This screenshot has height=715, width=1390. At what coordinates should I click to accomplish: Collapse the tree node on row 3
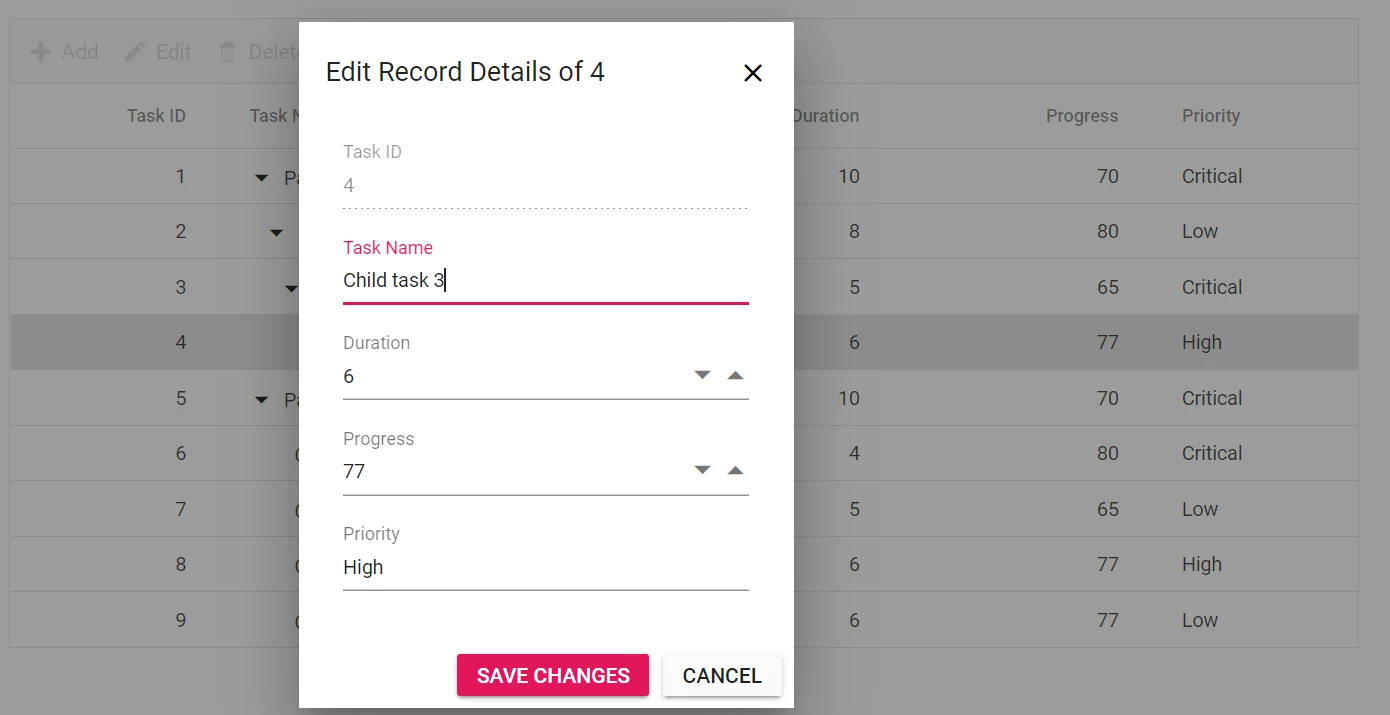pos(290,287)
